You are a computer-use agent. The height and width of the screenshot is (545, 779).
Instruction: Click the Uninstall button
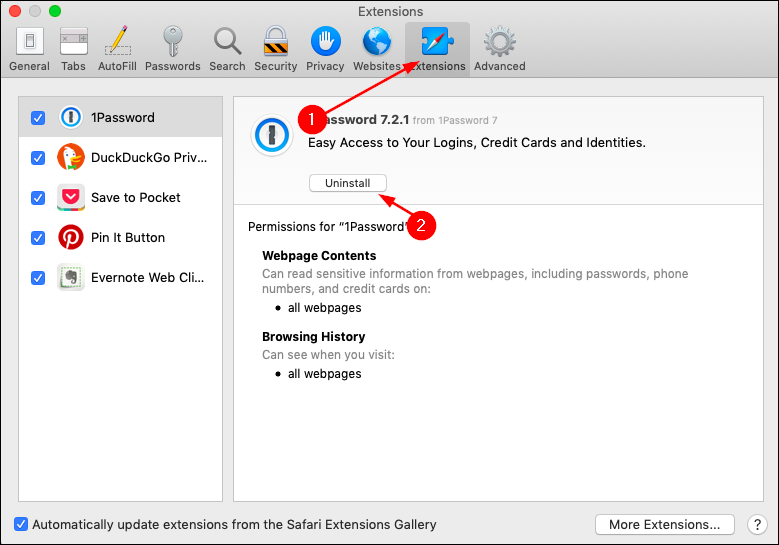(348, 183)
